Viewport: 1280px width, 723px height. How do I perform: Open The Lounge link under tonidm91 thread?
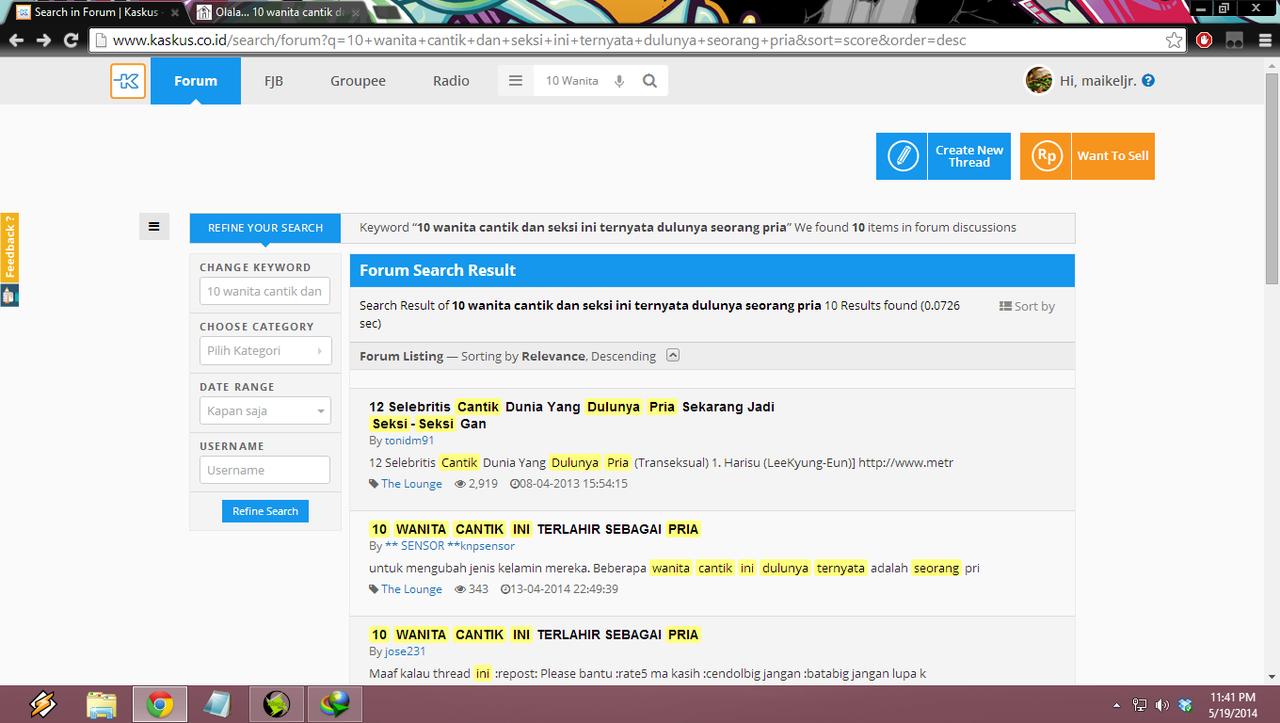411,484
